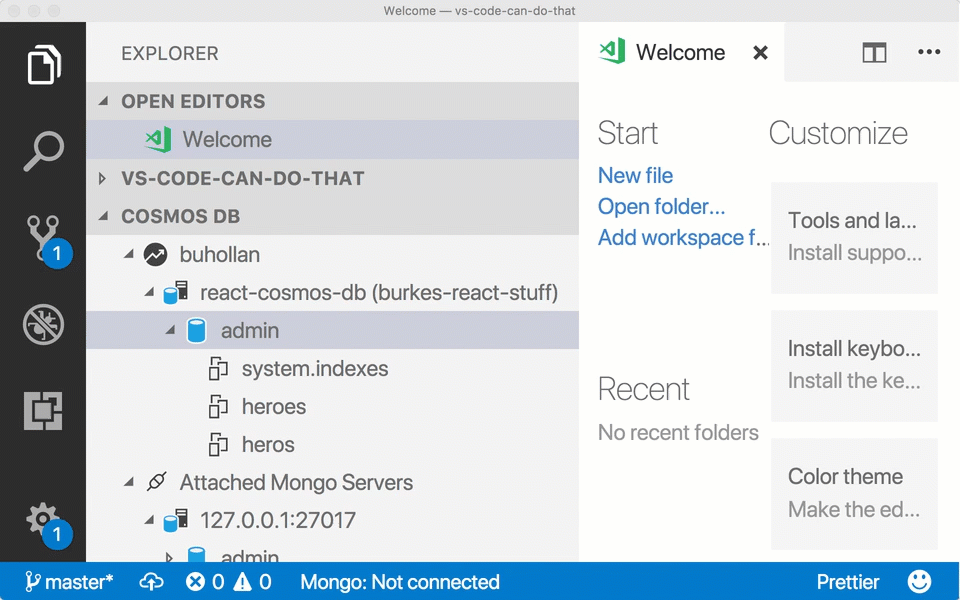The height and width of the screenshot is (600, 960).
Task: Select the Welcome tab
Action: pos(681,52)
